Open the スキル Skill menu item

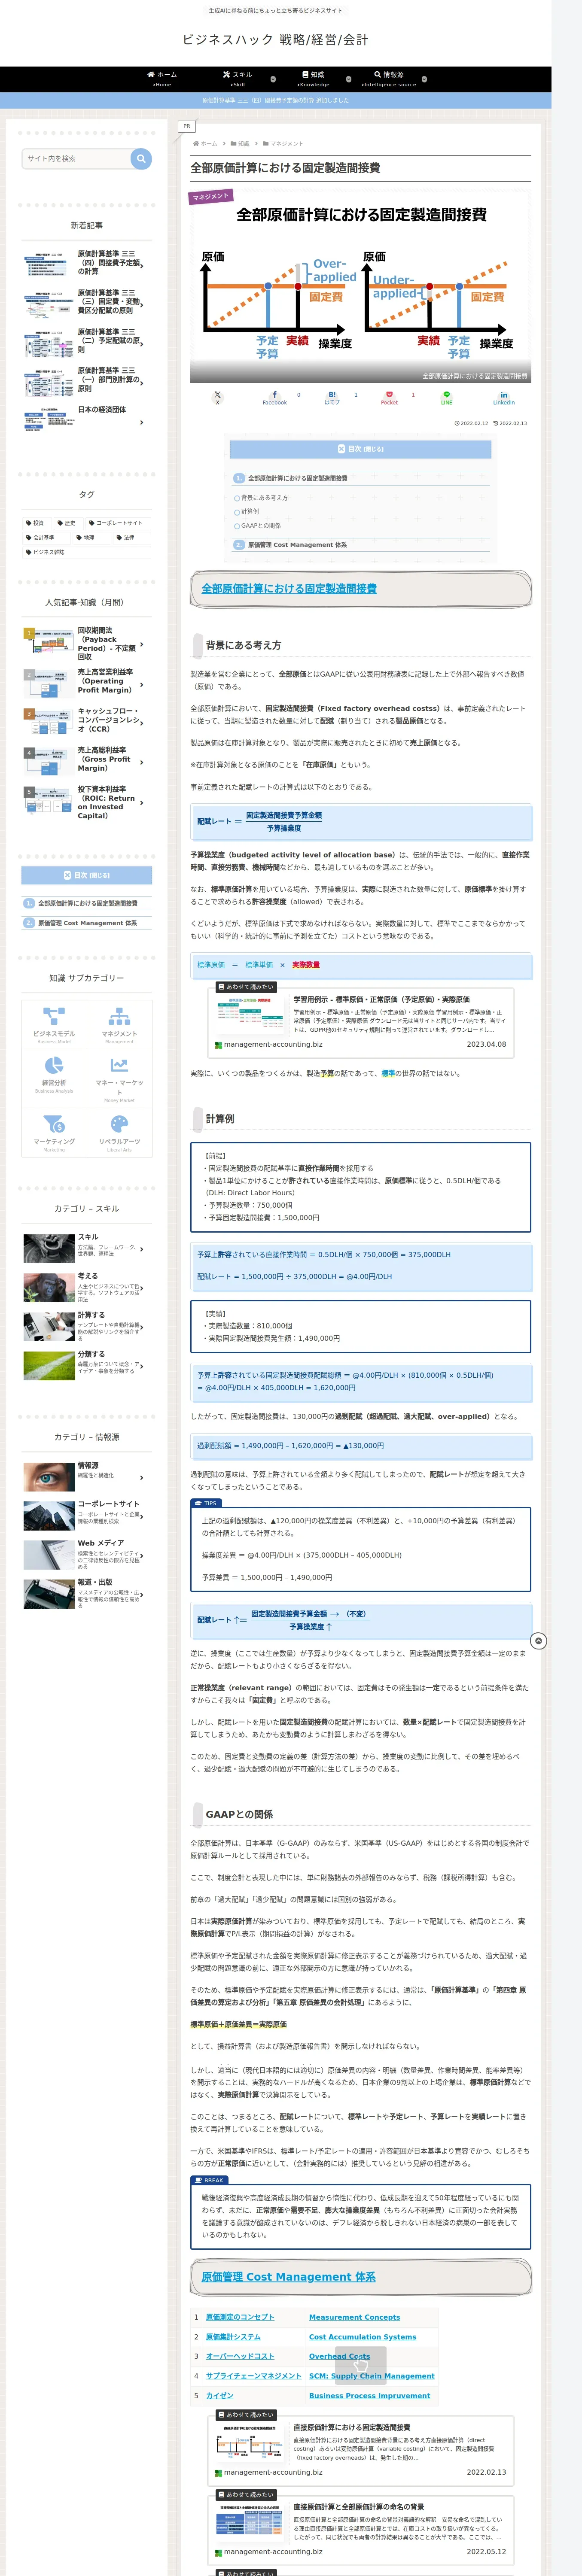pos(238,79)
